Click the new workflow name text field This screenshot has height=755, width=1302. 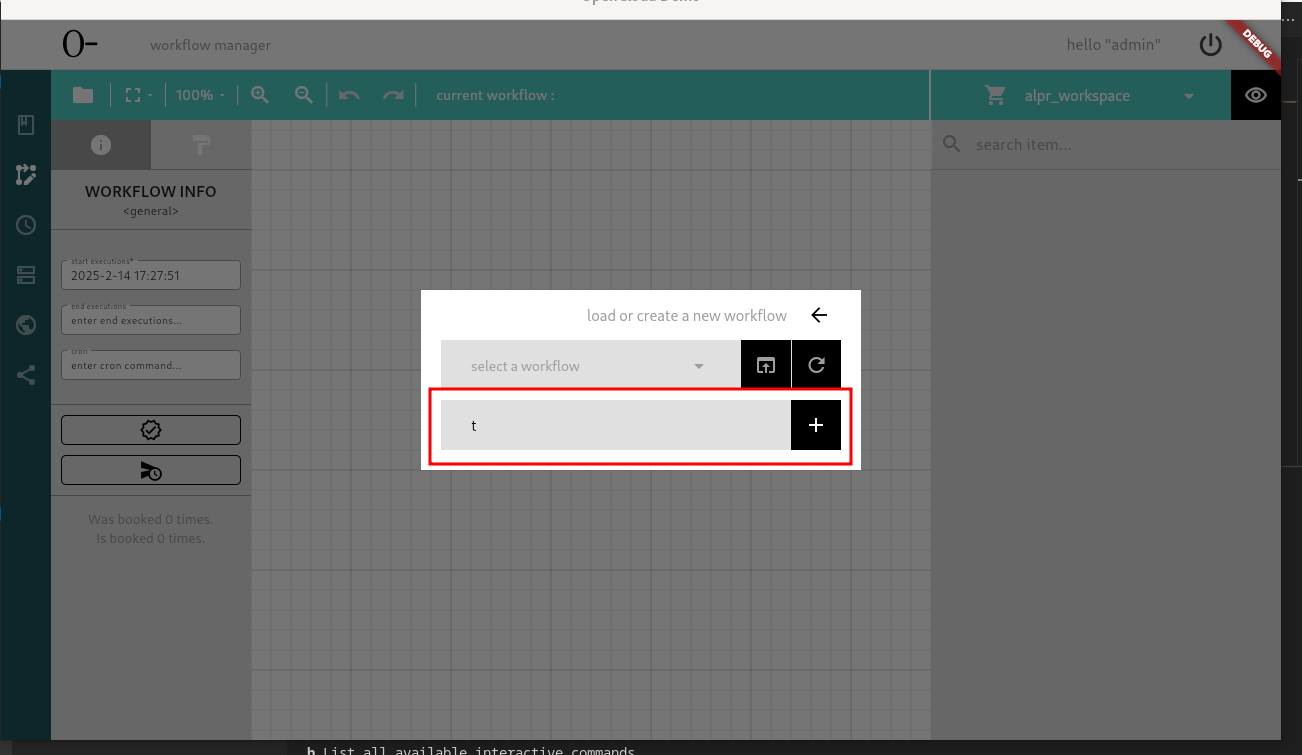tap(615, 425)
